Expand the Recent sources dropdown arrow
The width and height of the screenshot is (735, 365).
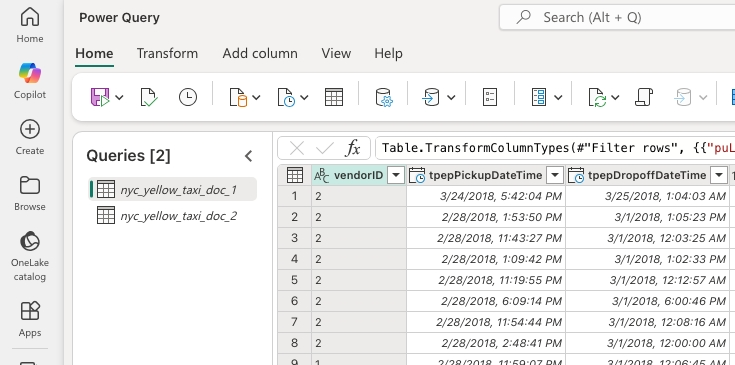click(304, 97)
